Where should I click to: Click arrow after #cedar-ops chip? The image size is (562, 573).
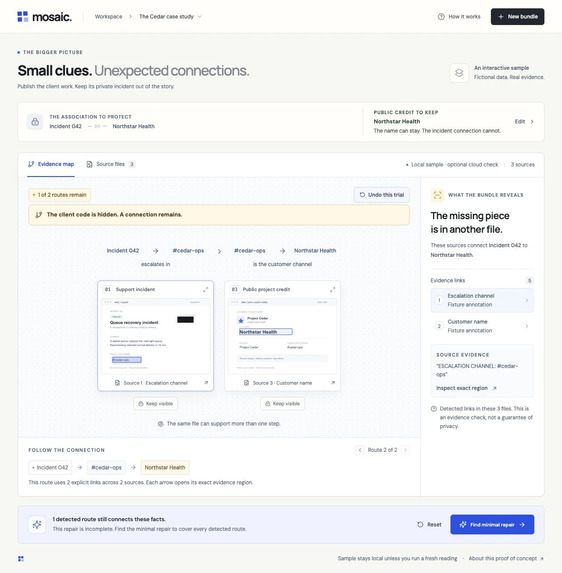click(x=133, y=468)
